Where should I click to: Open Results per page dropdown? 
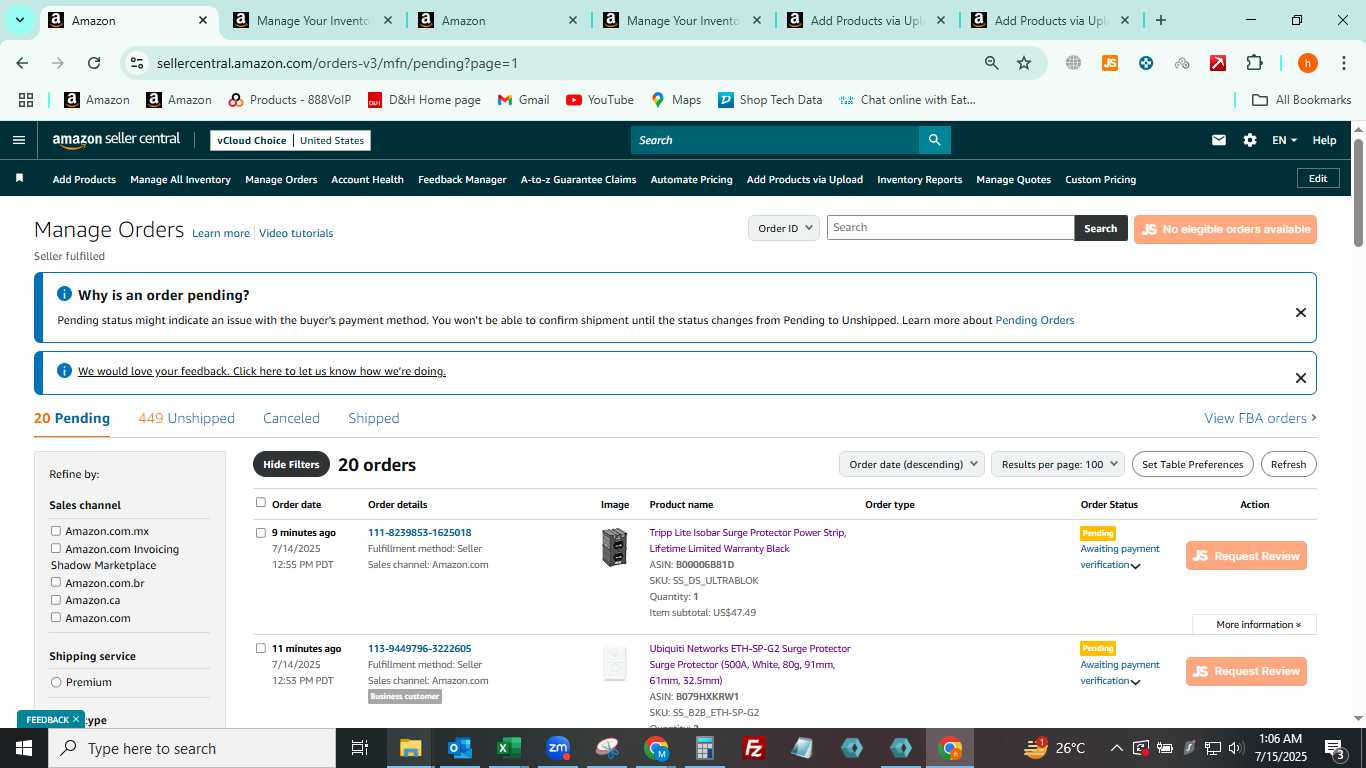point(1058,464)
